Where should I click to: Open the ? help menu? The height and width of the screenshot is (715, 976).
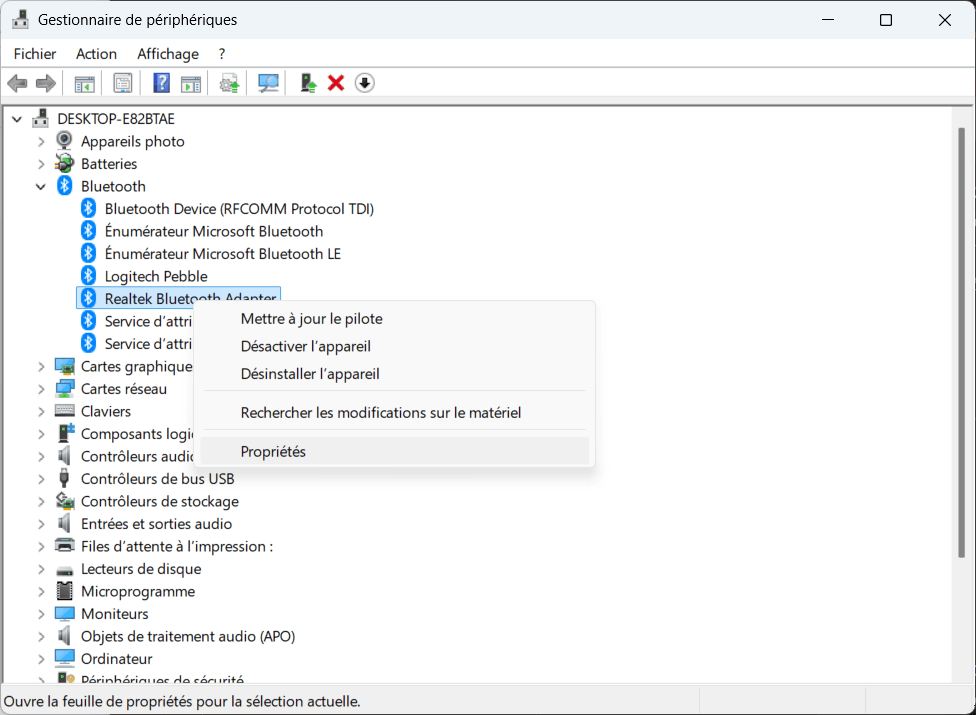click(x=222, y=54)
